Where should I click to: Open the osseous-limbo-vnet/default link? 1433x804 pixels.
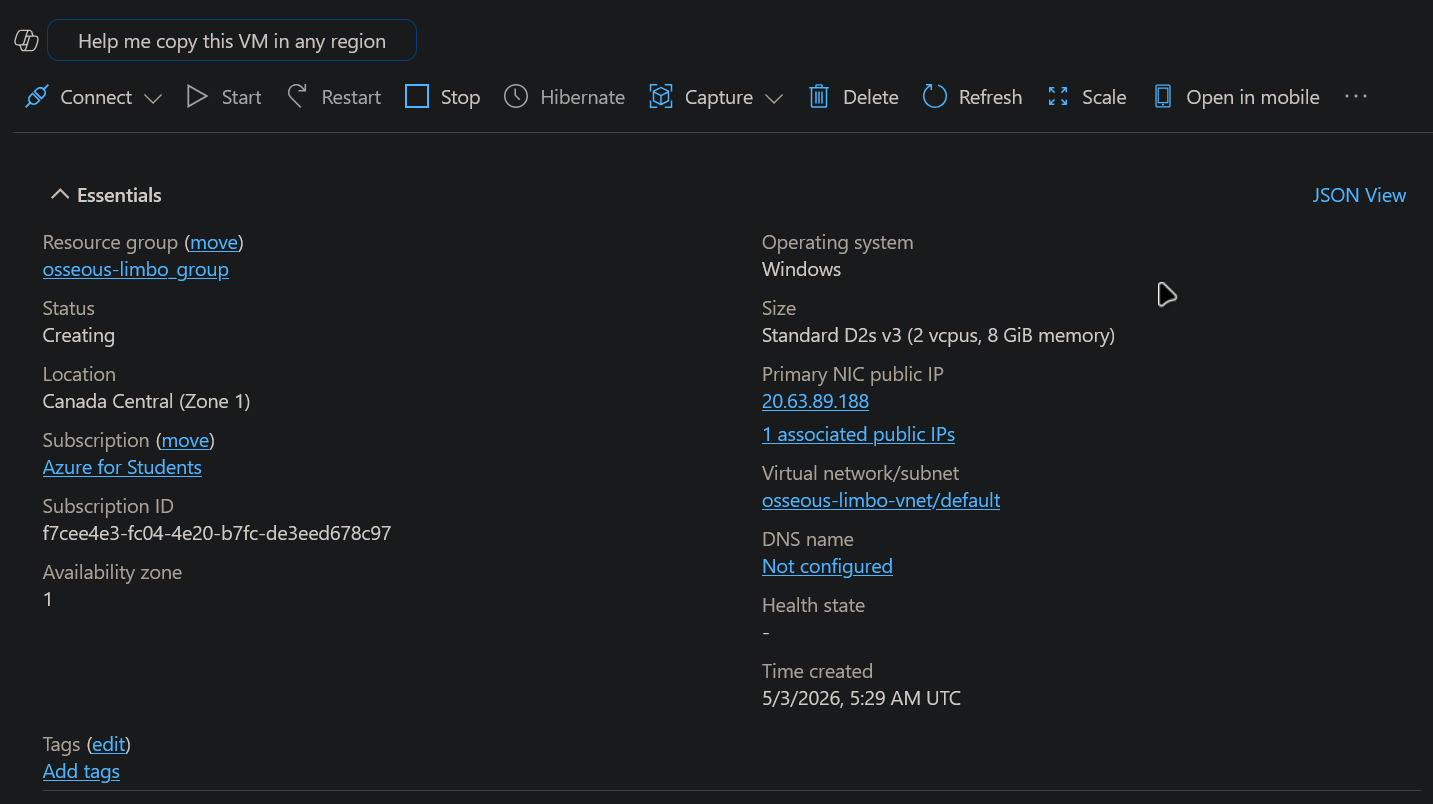881,500
